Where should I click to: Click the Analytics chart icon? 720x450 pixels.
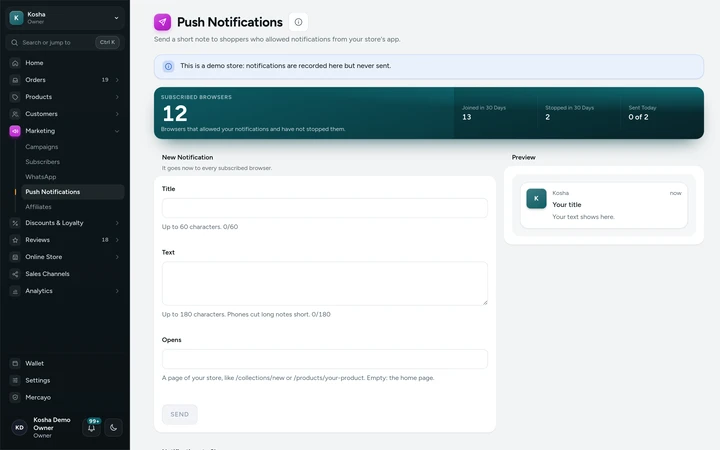(x=15, y=291)
